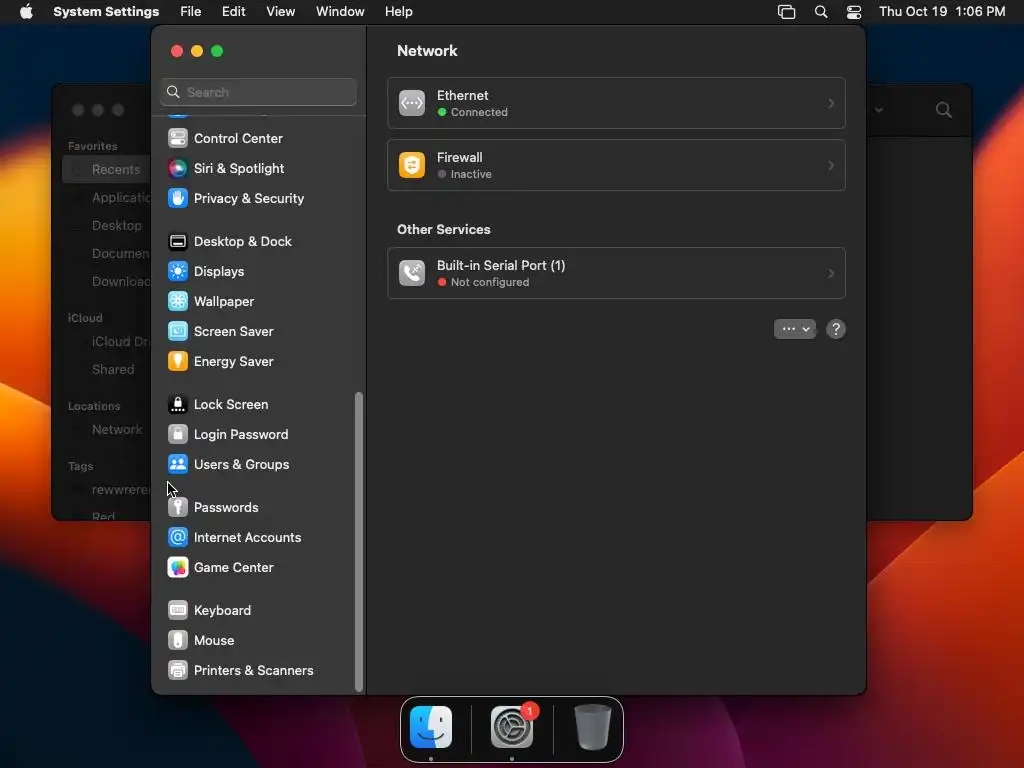Click the 'Not configured' status text
The height and width of the screenshot is (768, 1024).
point(490,282)
